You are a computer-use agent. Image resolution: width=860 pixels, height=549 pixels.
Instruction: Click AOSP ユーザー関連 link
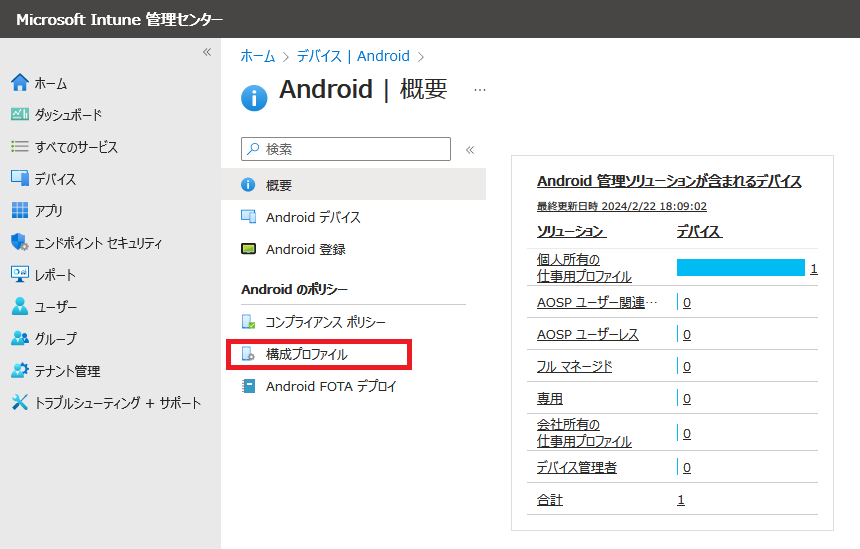(x=597, y=302)
